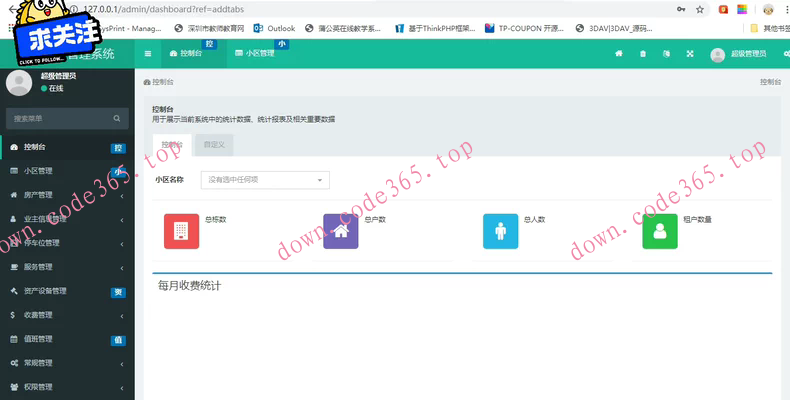Open 小区管理 in the sidebar
Screen dimensions: 790x400
click(68, 171)
